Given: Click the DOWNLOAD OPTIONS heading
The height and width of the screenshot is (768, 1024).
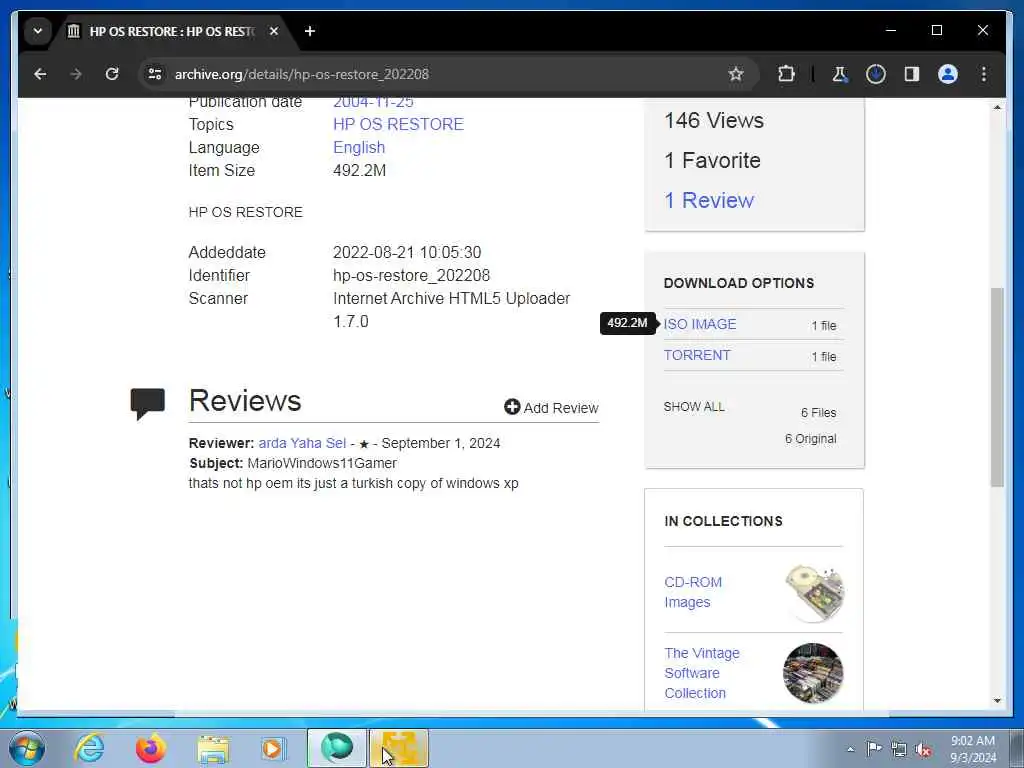Looking at the screenshot, I should coord(739,283).
